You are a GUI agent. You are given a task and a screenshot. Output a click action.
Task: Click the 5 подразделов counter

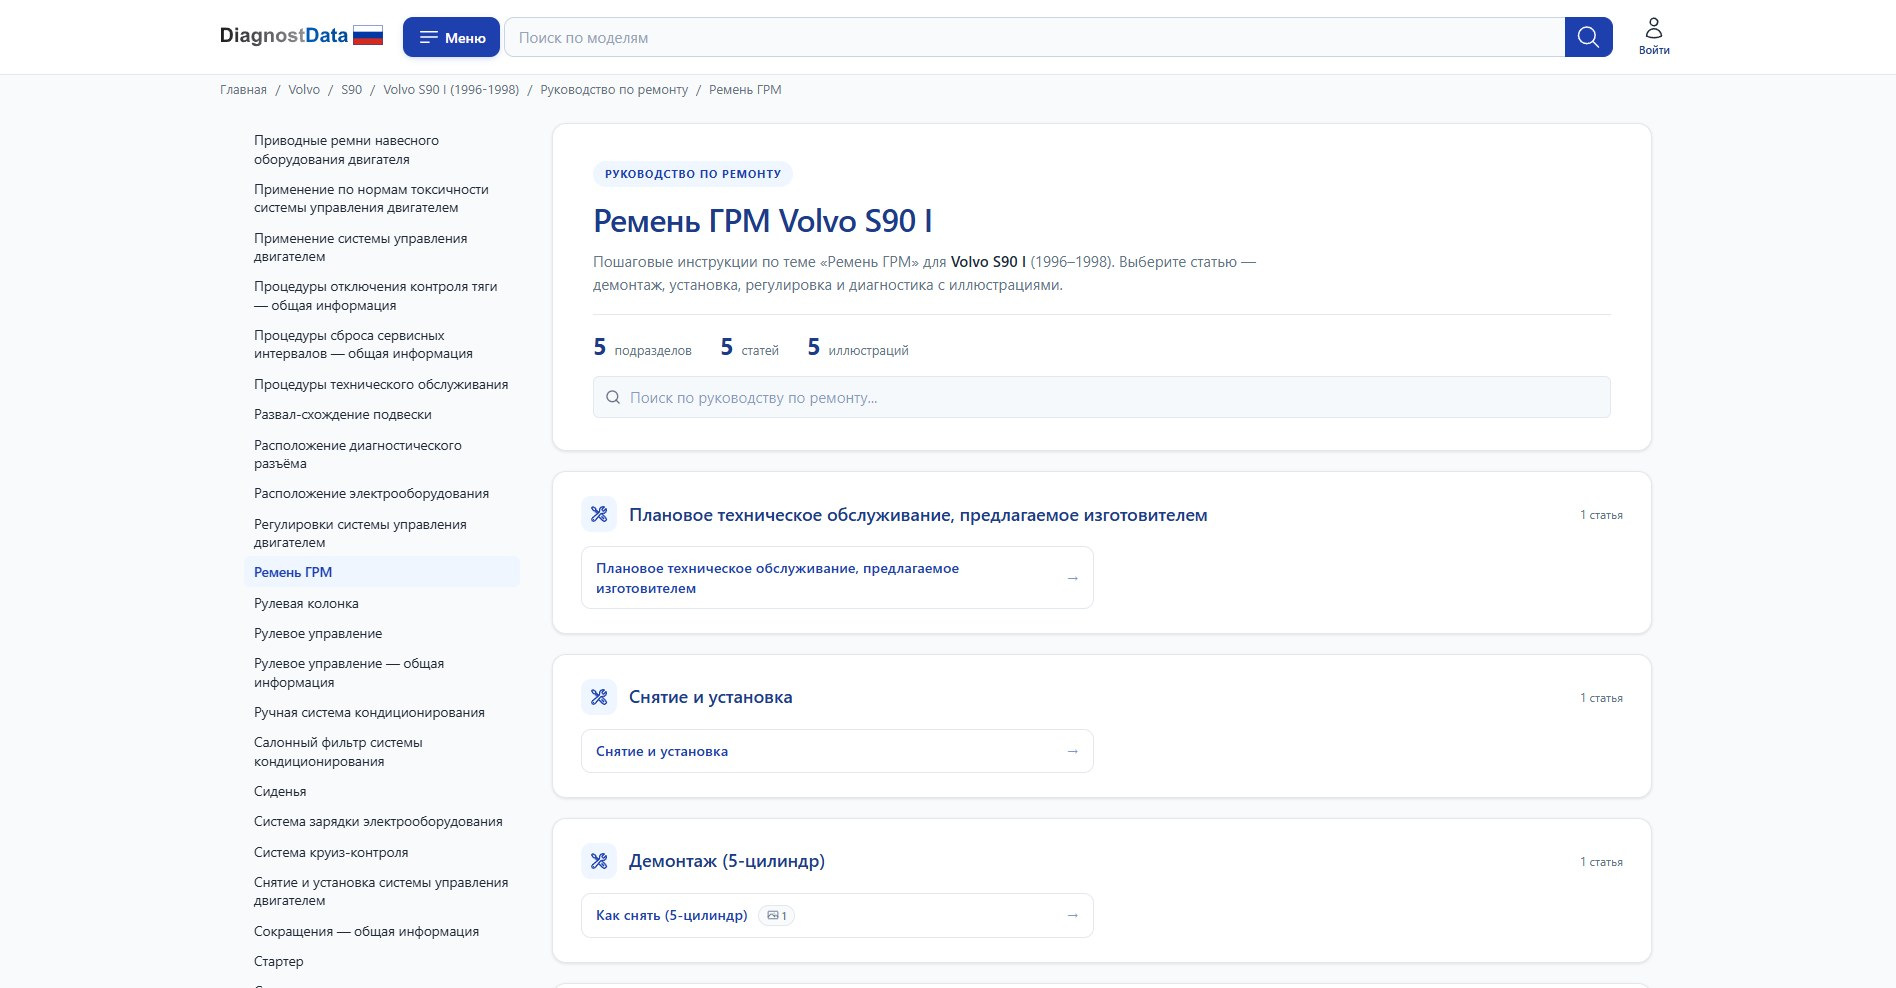tap(642, 348)
